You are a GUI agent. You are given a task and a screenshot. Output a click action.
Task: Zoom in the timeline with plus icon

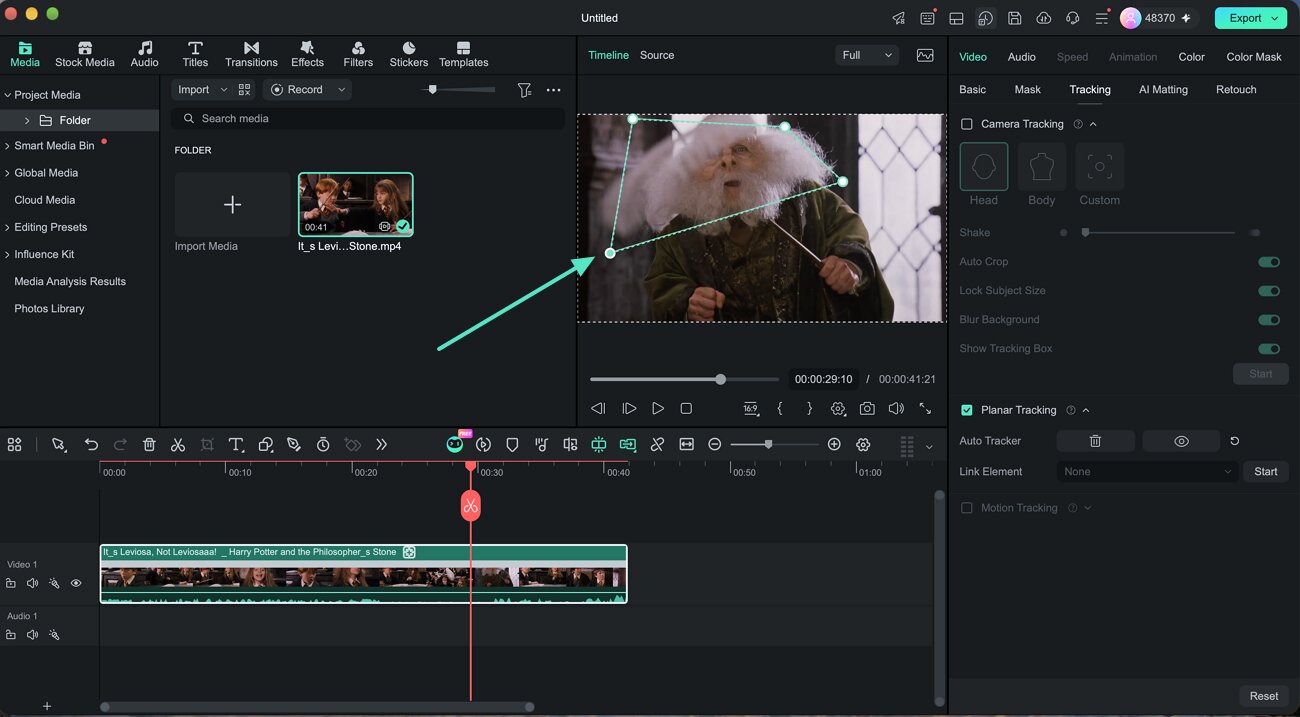click(x=834, y=445)
